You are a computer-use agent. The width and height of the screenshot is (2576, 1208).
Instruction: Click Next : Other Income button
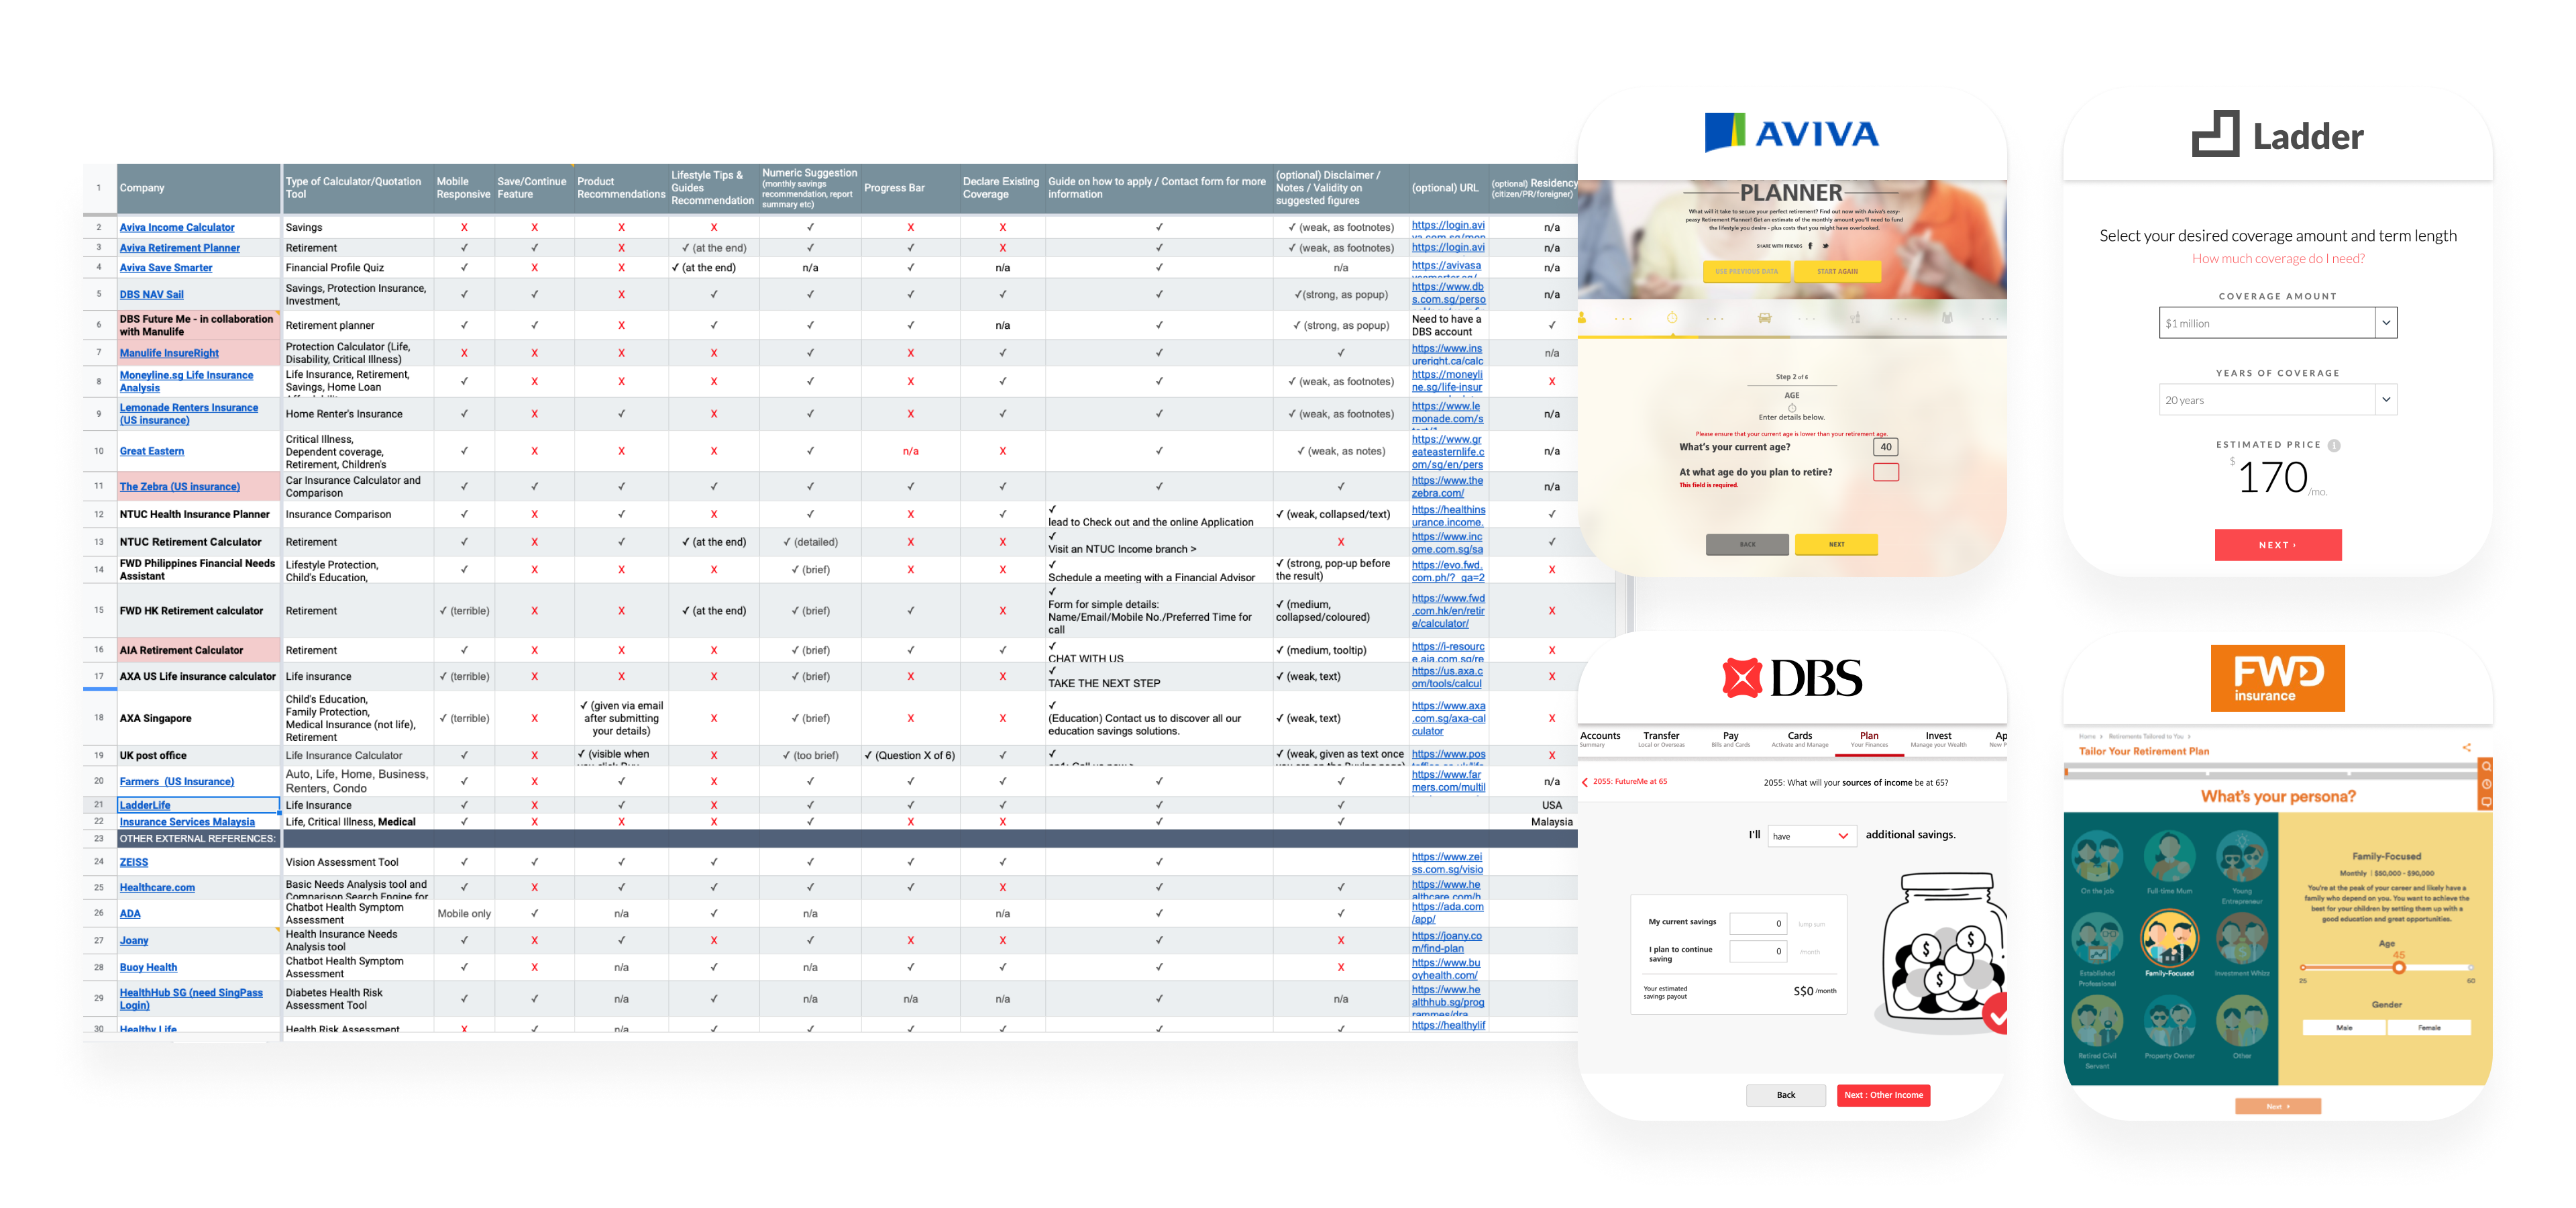click(x=1883, y=1095)
